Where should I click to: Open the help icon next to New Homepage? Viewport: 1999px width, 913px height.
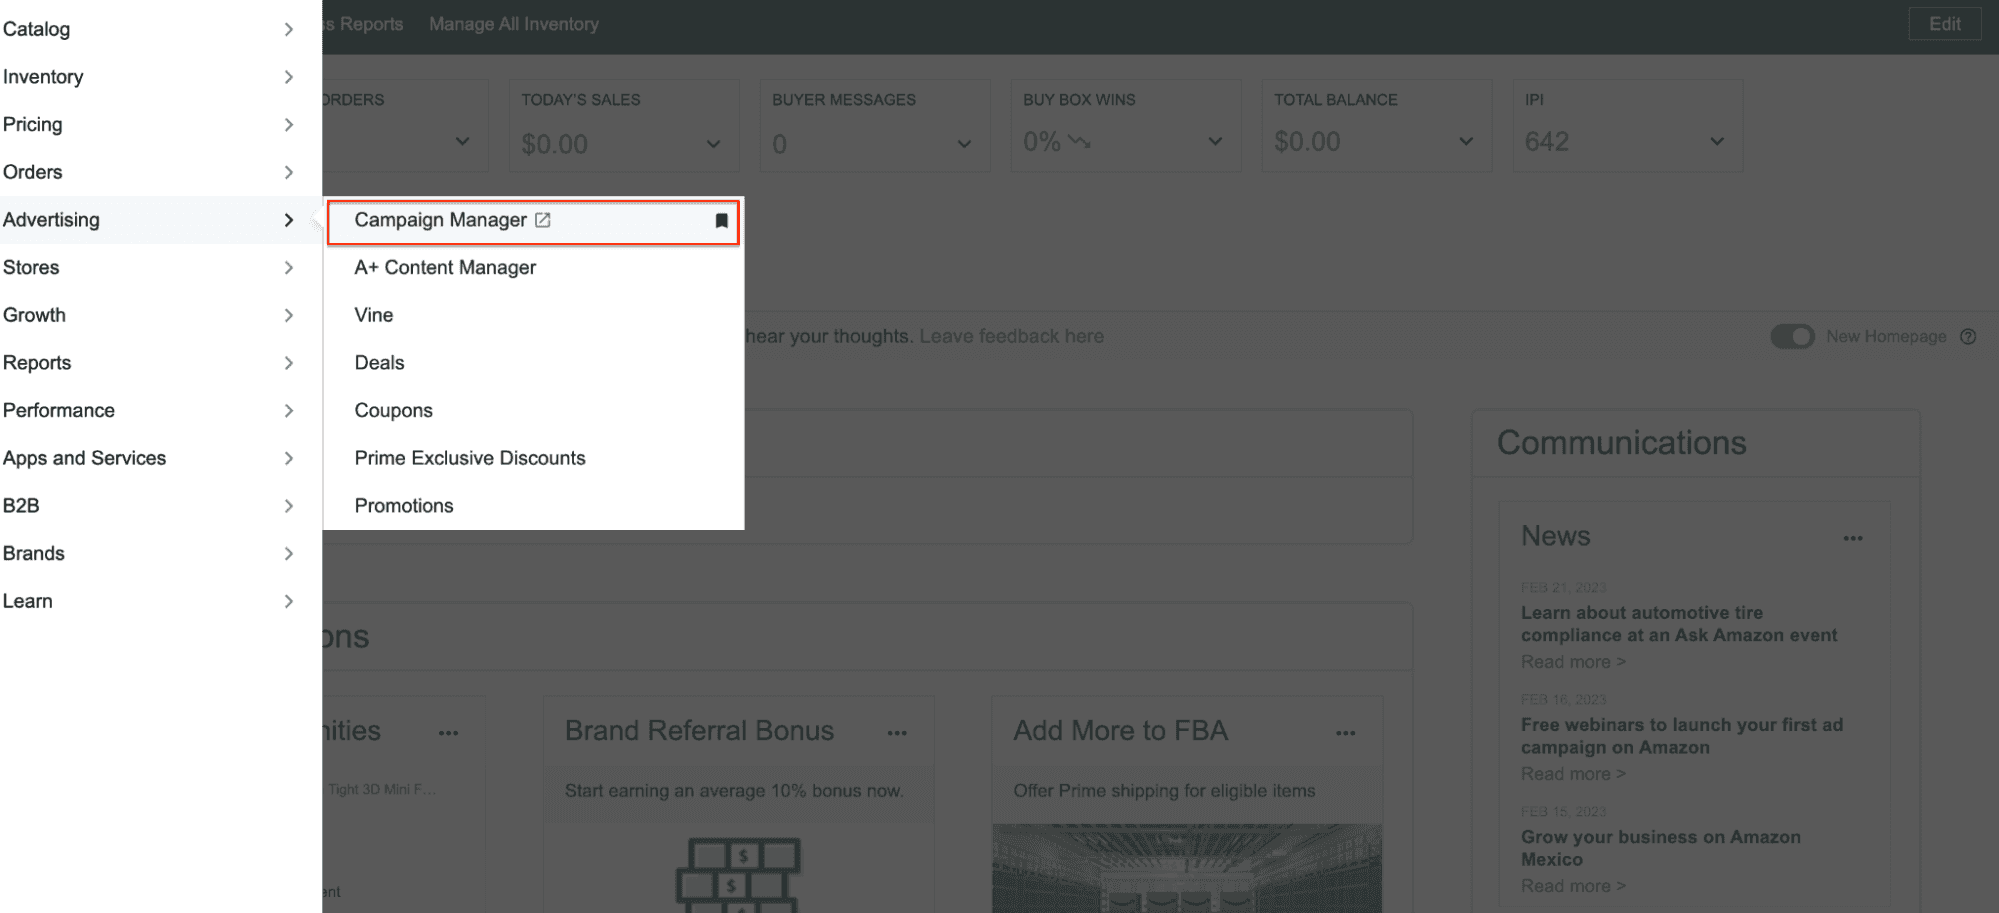click(x=1969, y=336)
